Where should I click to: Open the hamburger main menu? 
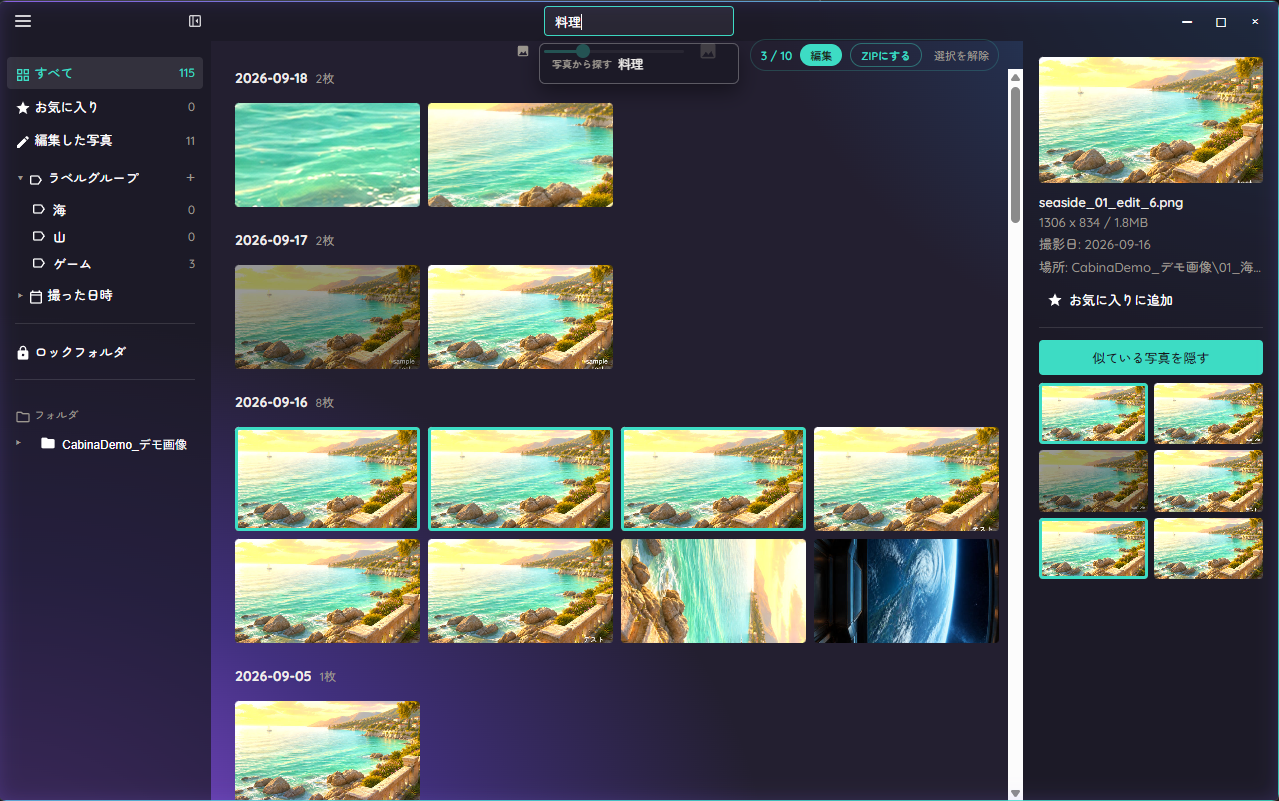point(23,21)
